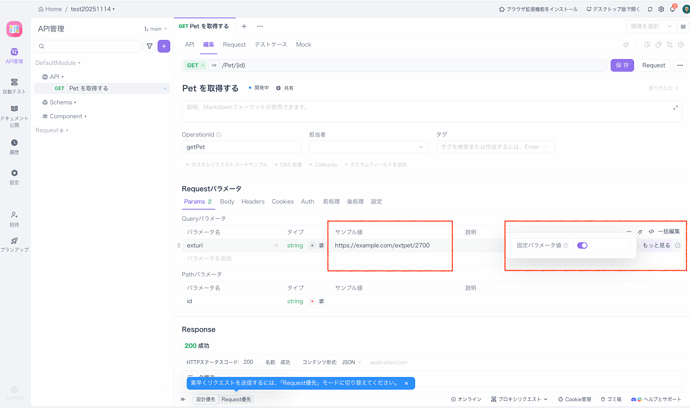Toggle the 固定パラメータ値 switch

pos(582,245)
